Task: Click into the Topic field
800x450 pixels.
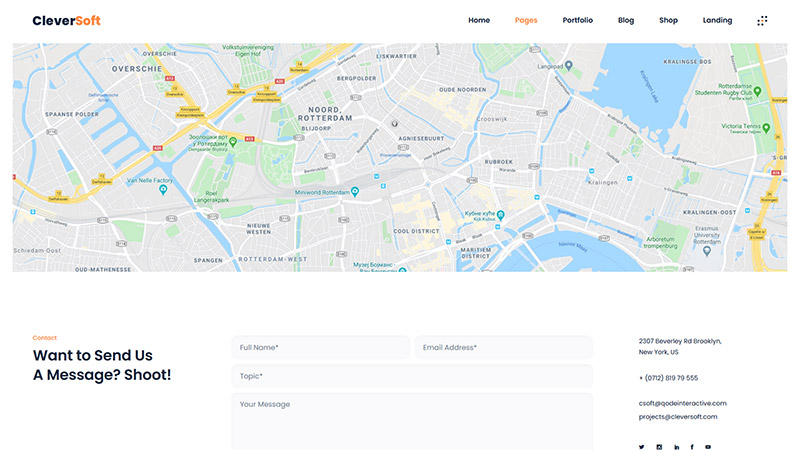Action: pyautogui.click(x=412, y=376)
